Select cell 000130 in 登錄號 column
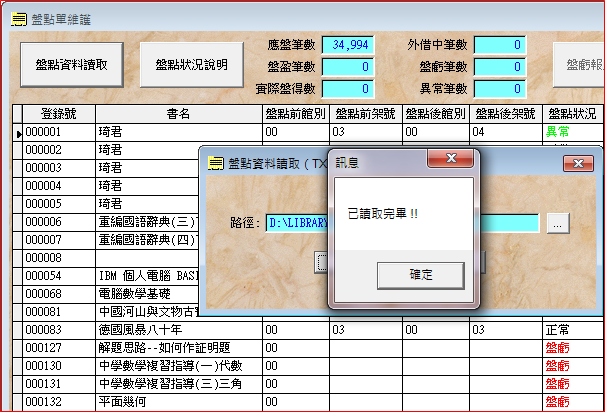This screenshot has width=605, height=412. coord(59,366)
